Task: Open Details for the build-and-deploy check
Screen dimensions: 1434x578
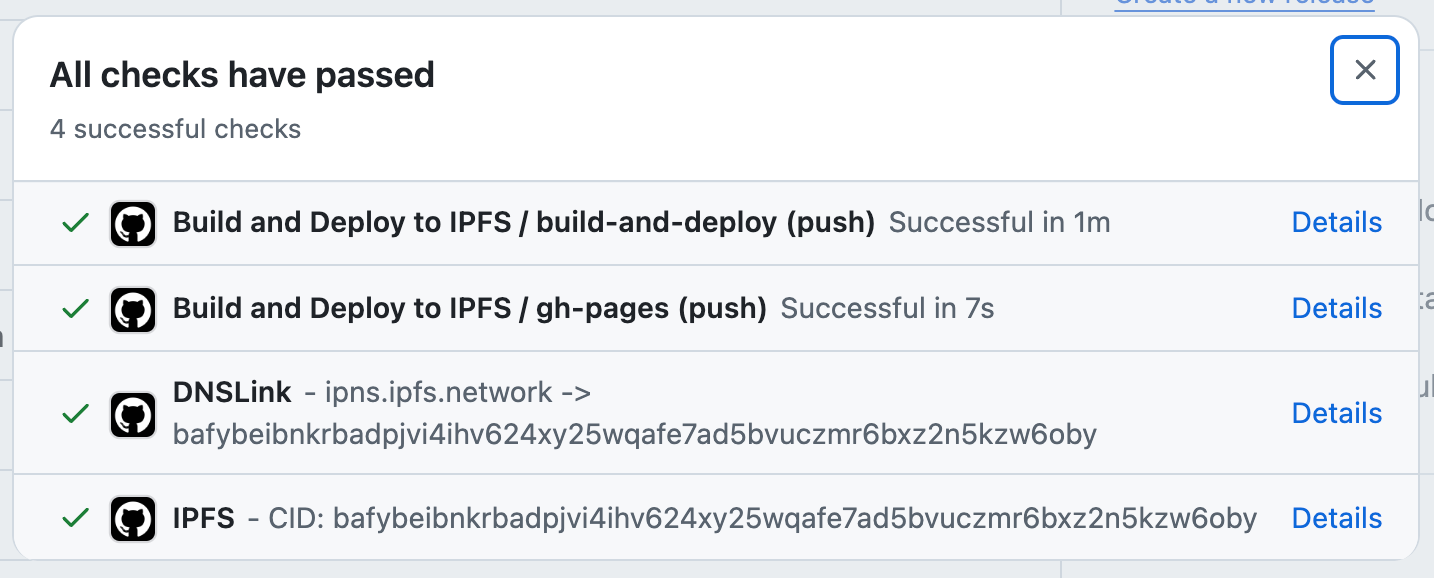Action: pos(1337,222)
